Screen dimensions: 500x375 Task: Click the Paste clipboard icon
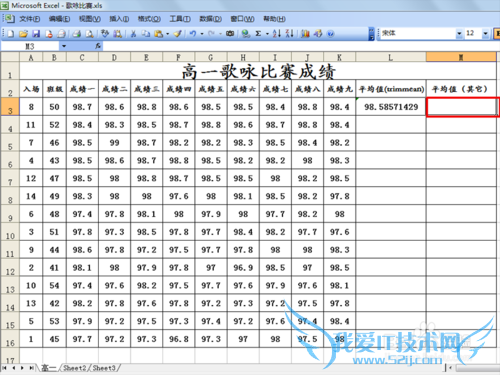click(x=159, y=34)
